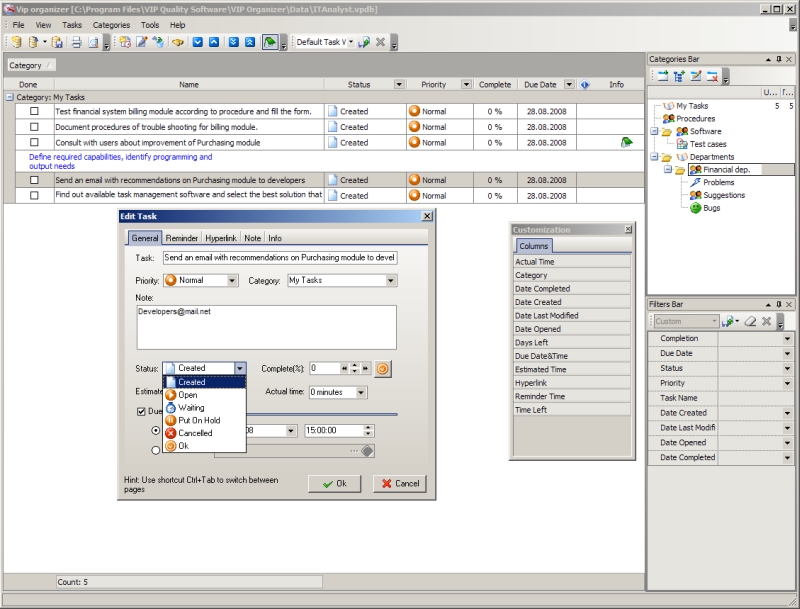800x609 pixels.
Task: Click into the Task name text field
Action: (280, 258)
